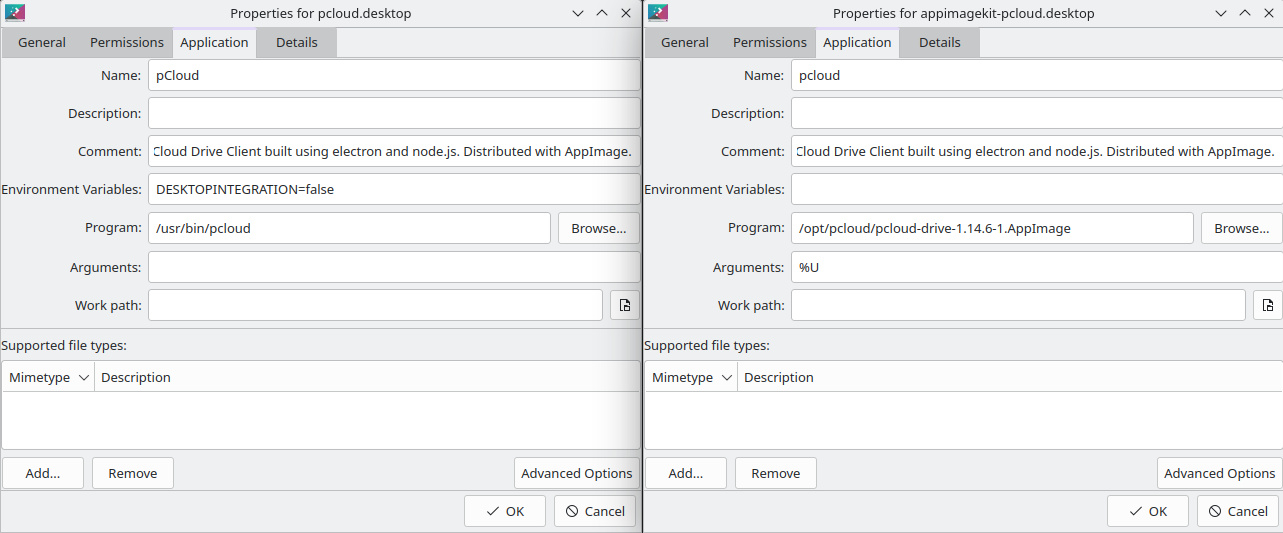Focus the empty Arguments field in pcloud.desktop window
1283x533 pixels.
tap(394, 267)
